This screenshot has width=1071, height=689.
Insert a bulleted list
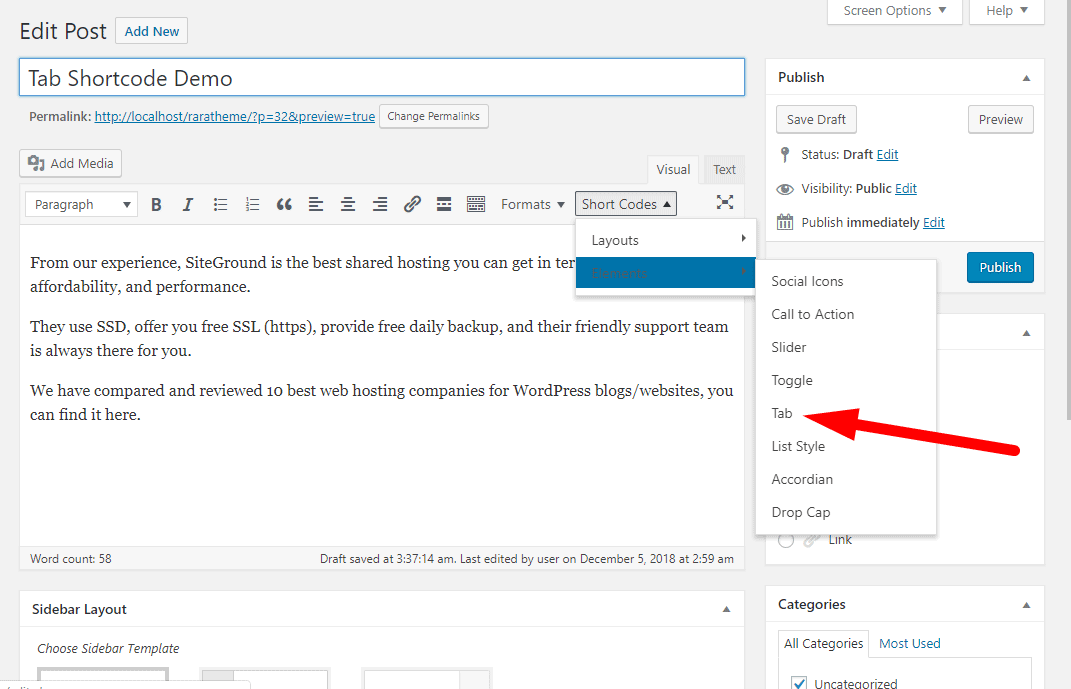[220, 204]
